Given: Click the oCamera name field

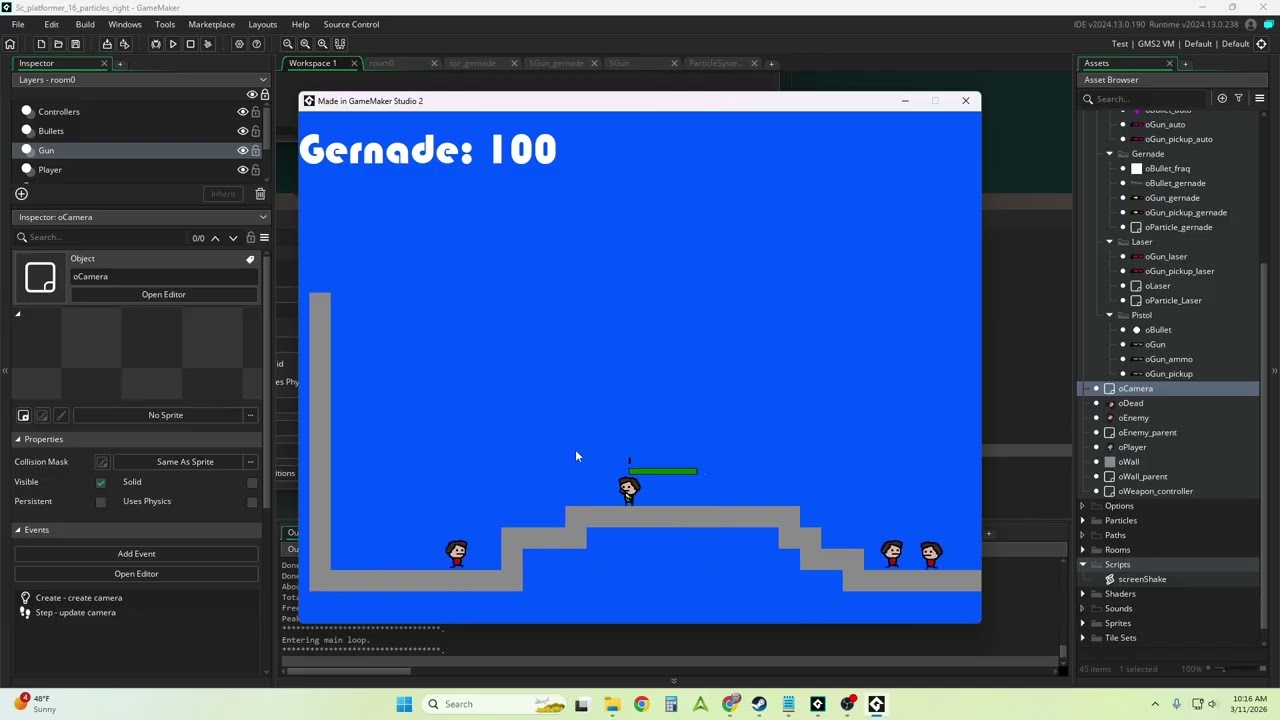Looking at the screenshot, I should pos(163,277).
